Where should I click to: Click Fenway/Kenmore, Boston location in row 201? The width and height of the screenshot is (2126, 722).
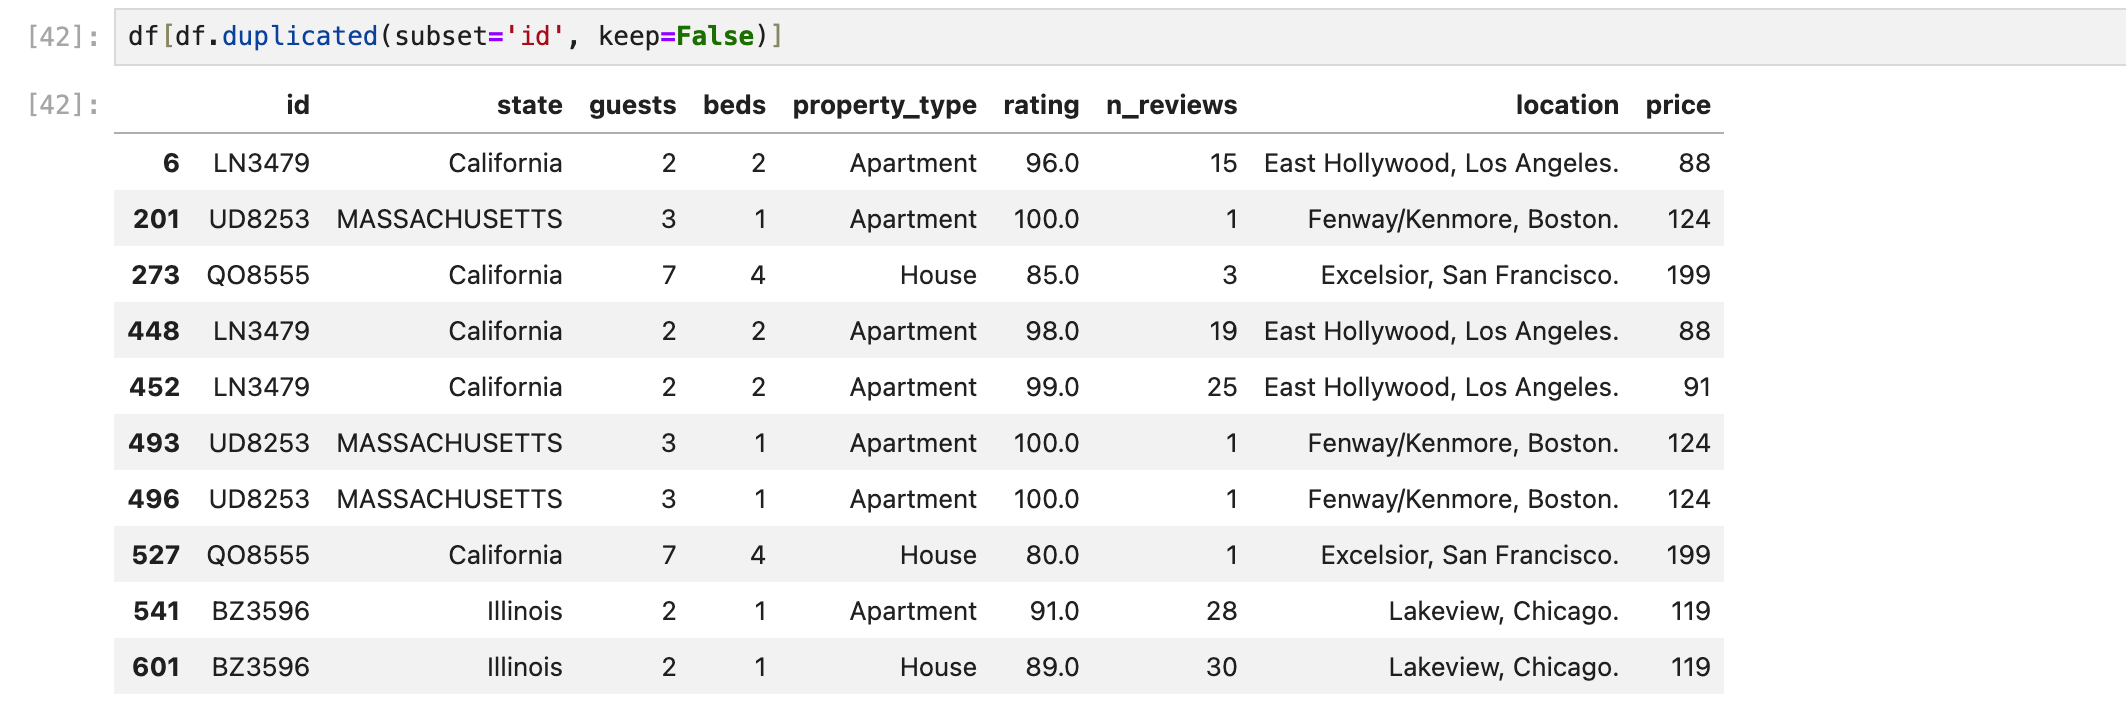tap(1464, 219)
